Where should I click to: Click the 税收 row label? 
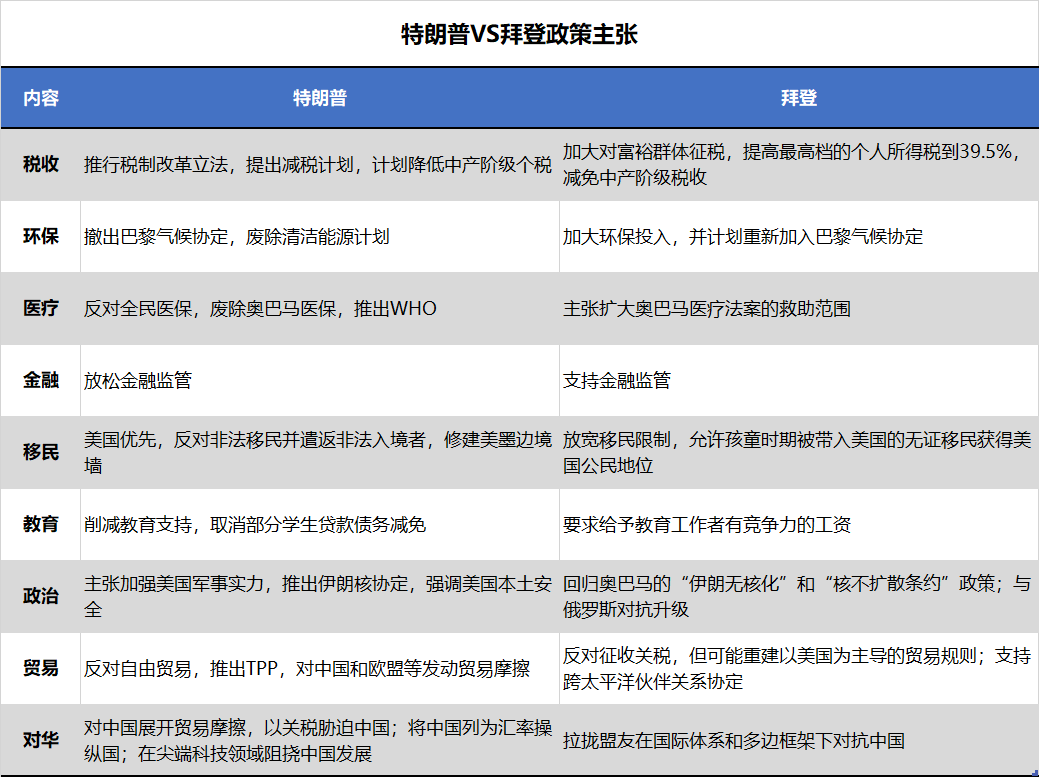coord(41,165)
